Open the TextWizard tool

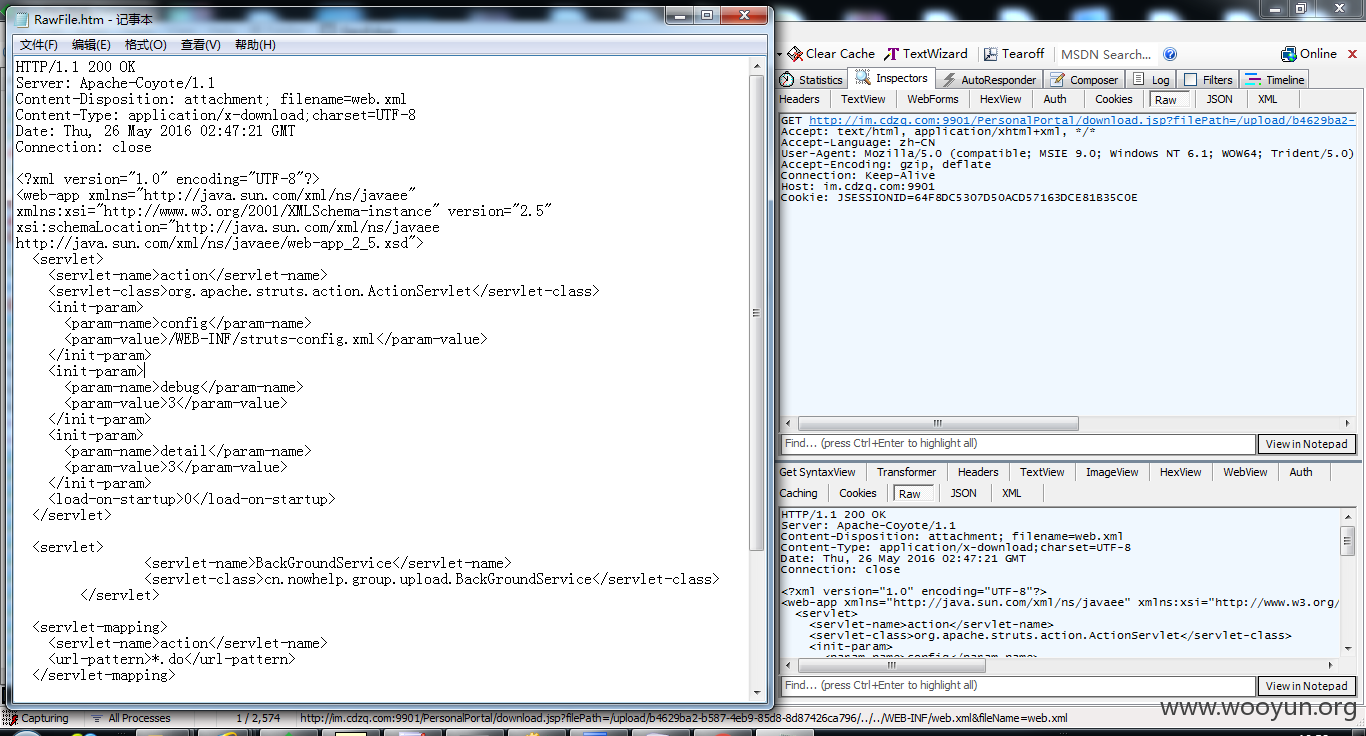pos(927,54)
